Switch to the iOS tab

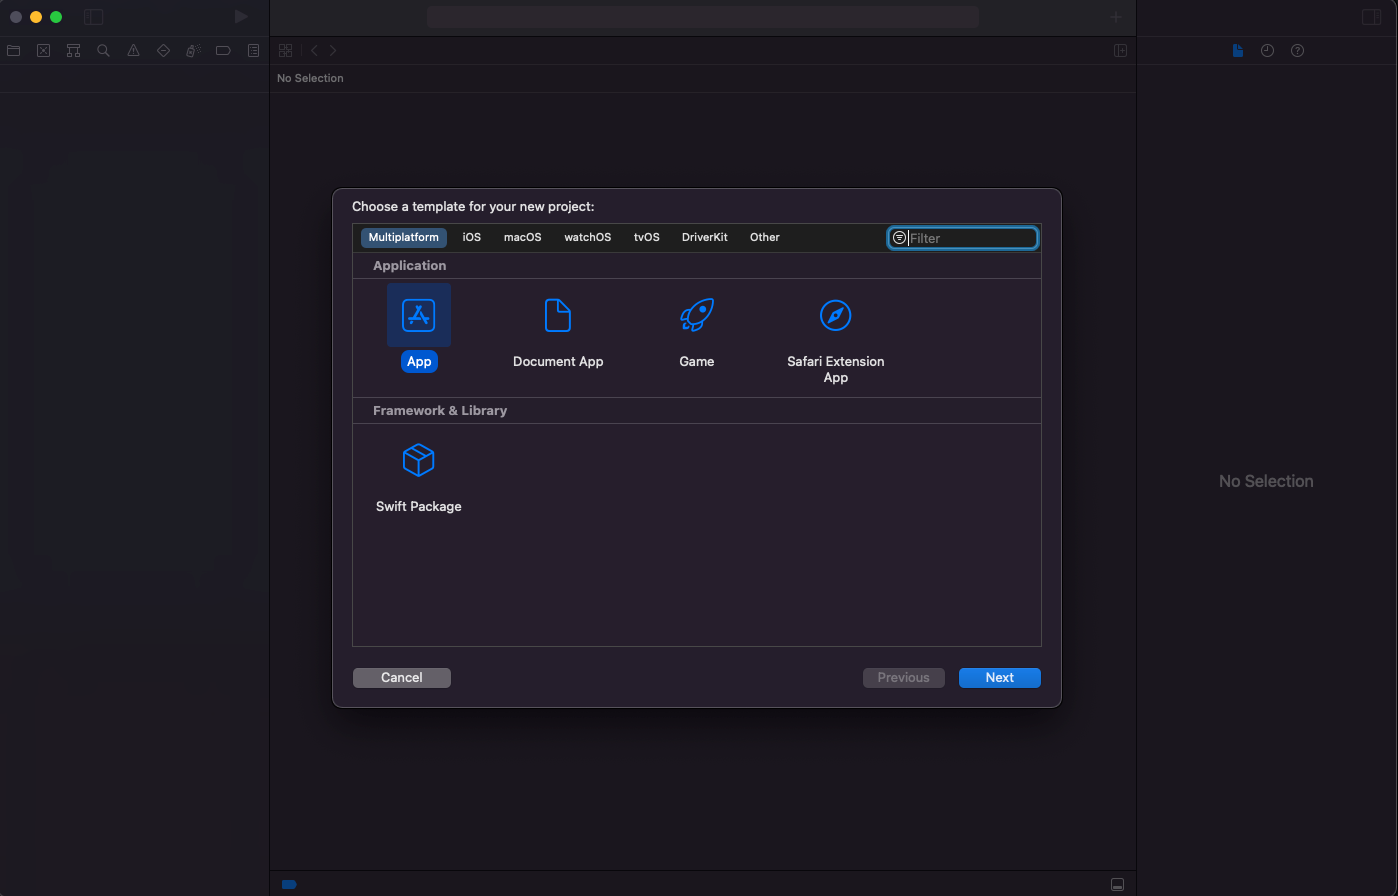tap(472, 237)
